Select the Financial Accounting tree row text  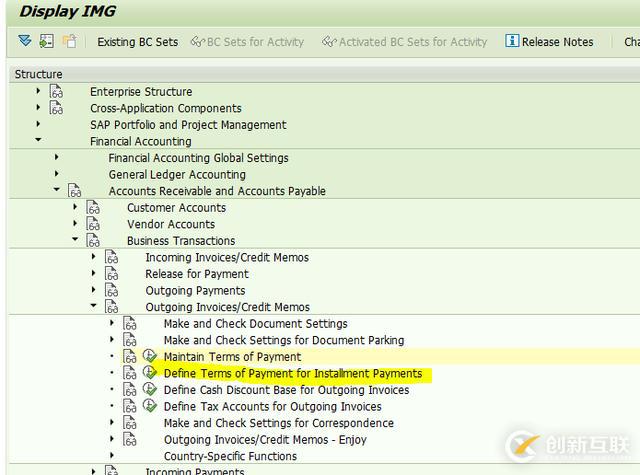coord(141,141)
